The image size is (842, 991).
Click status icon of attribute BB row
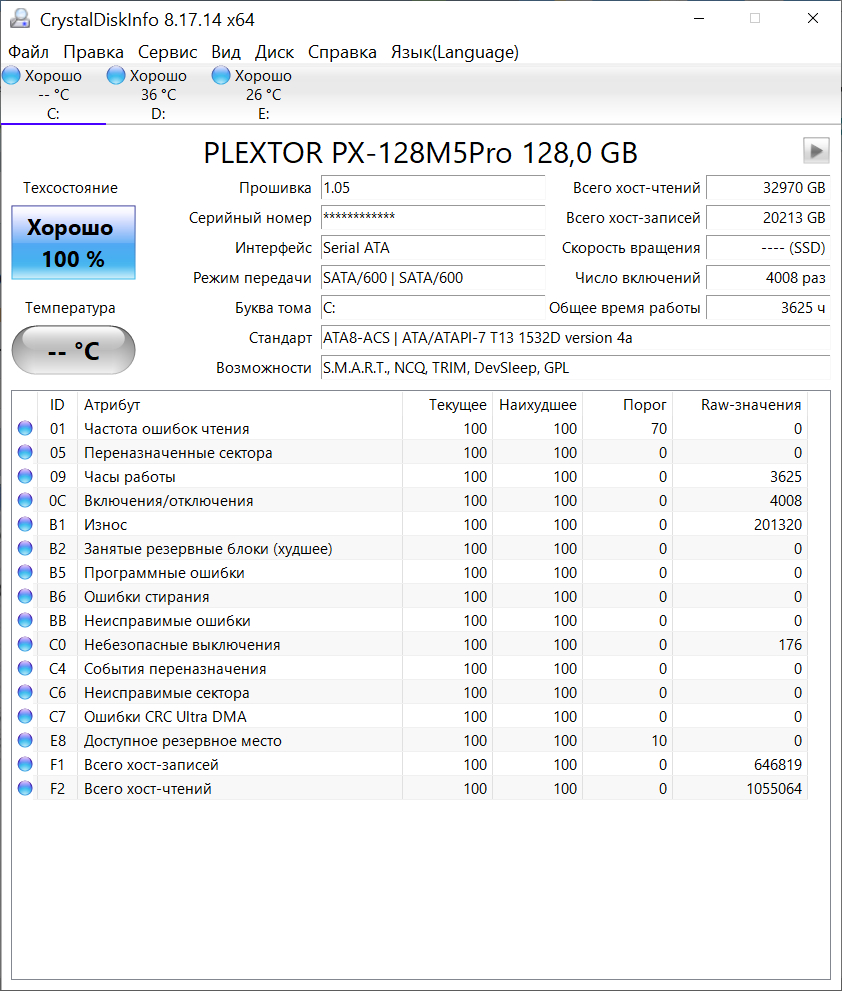25,620
